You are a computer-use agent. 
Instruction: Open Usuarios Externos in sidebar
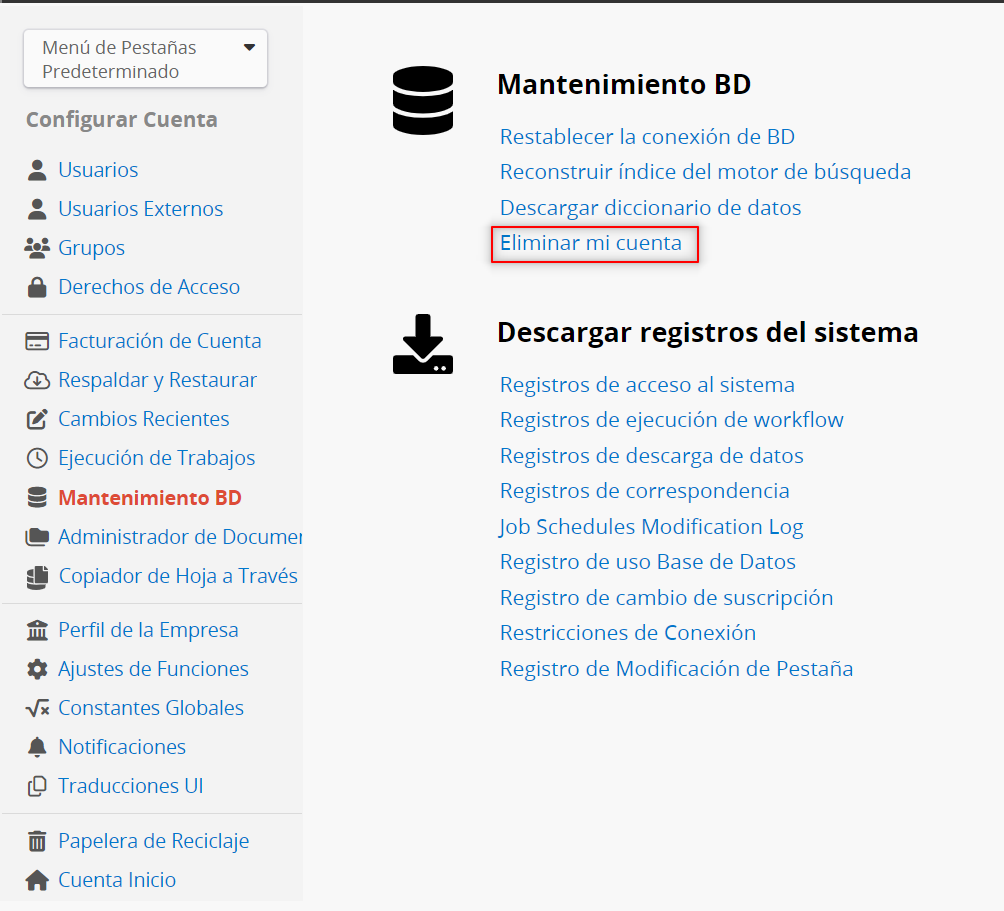point(140,209)
